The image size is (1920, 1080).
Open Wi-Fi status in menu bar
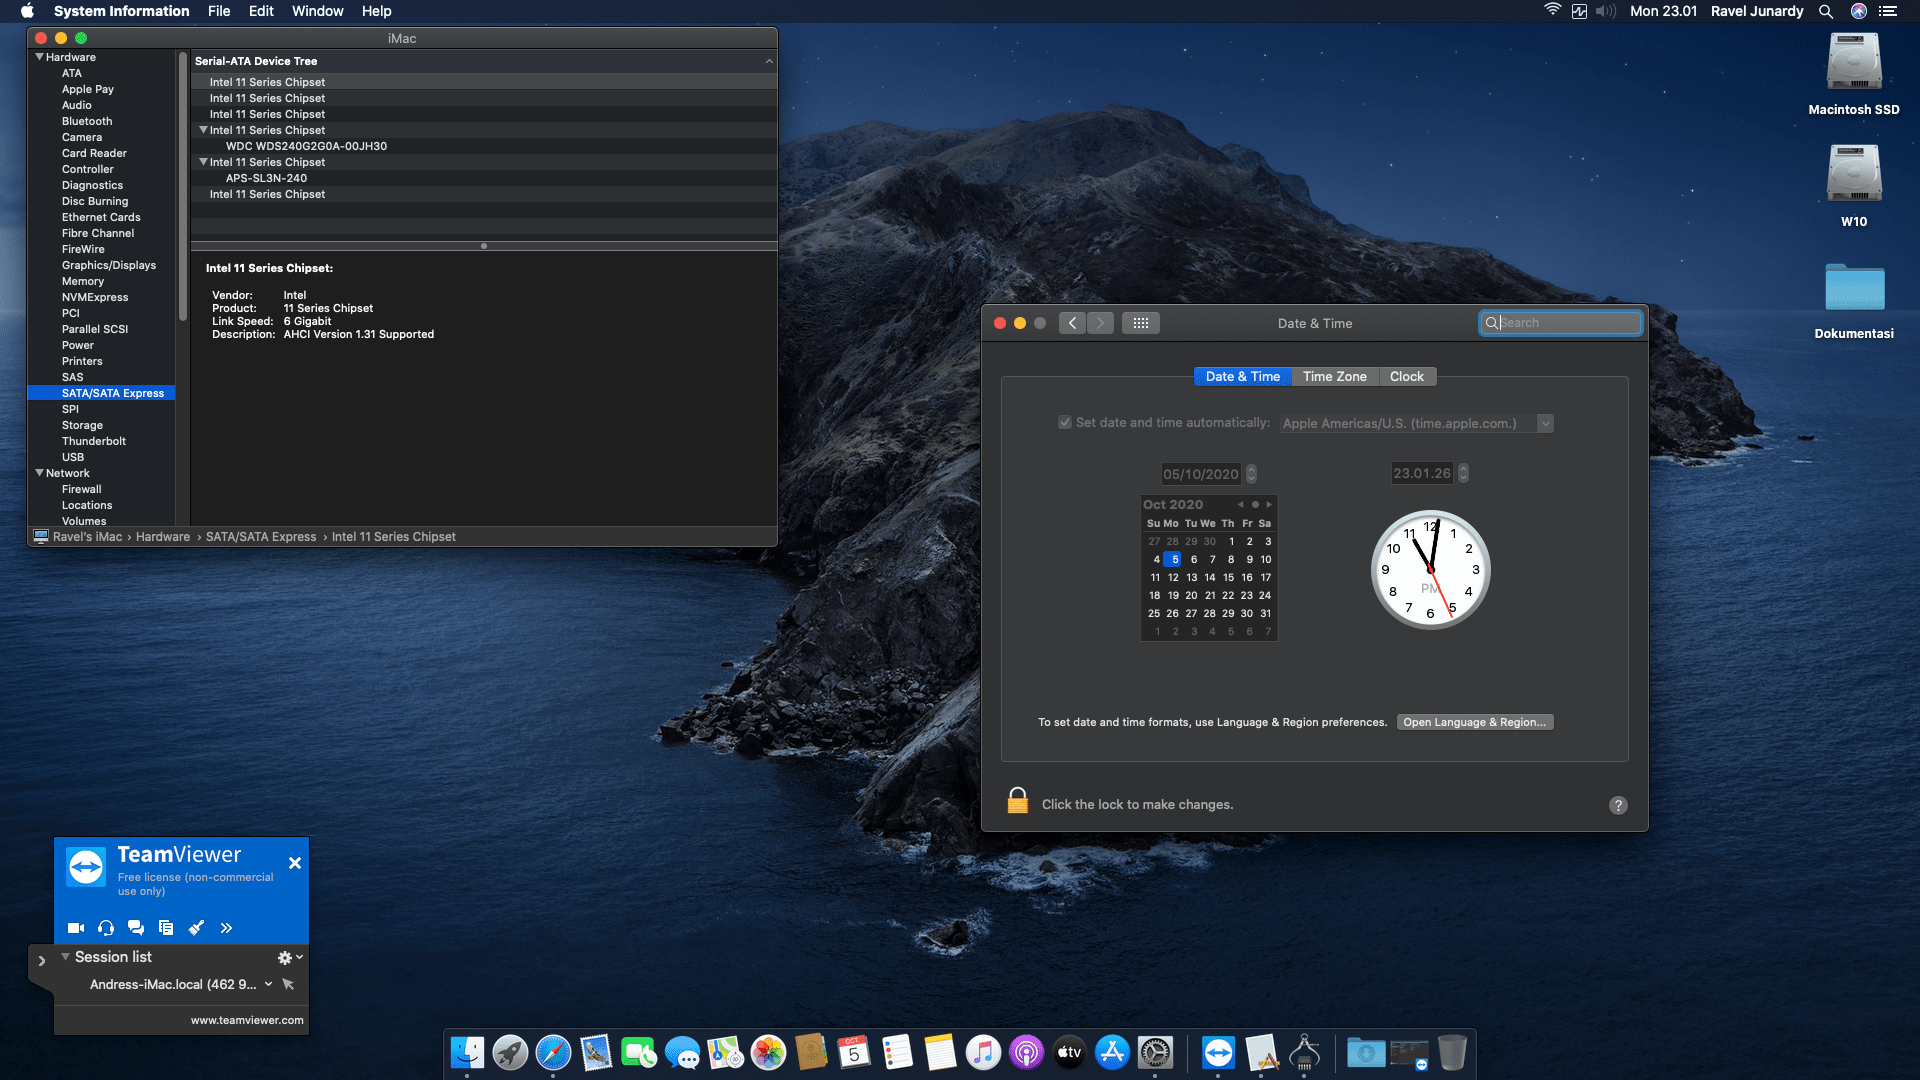[x=1552, y=11]
